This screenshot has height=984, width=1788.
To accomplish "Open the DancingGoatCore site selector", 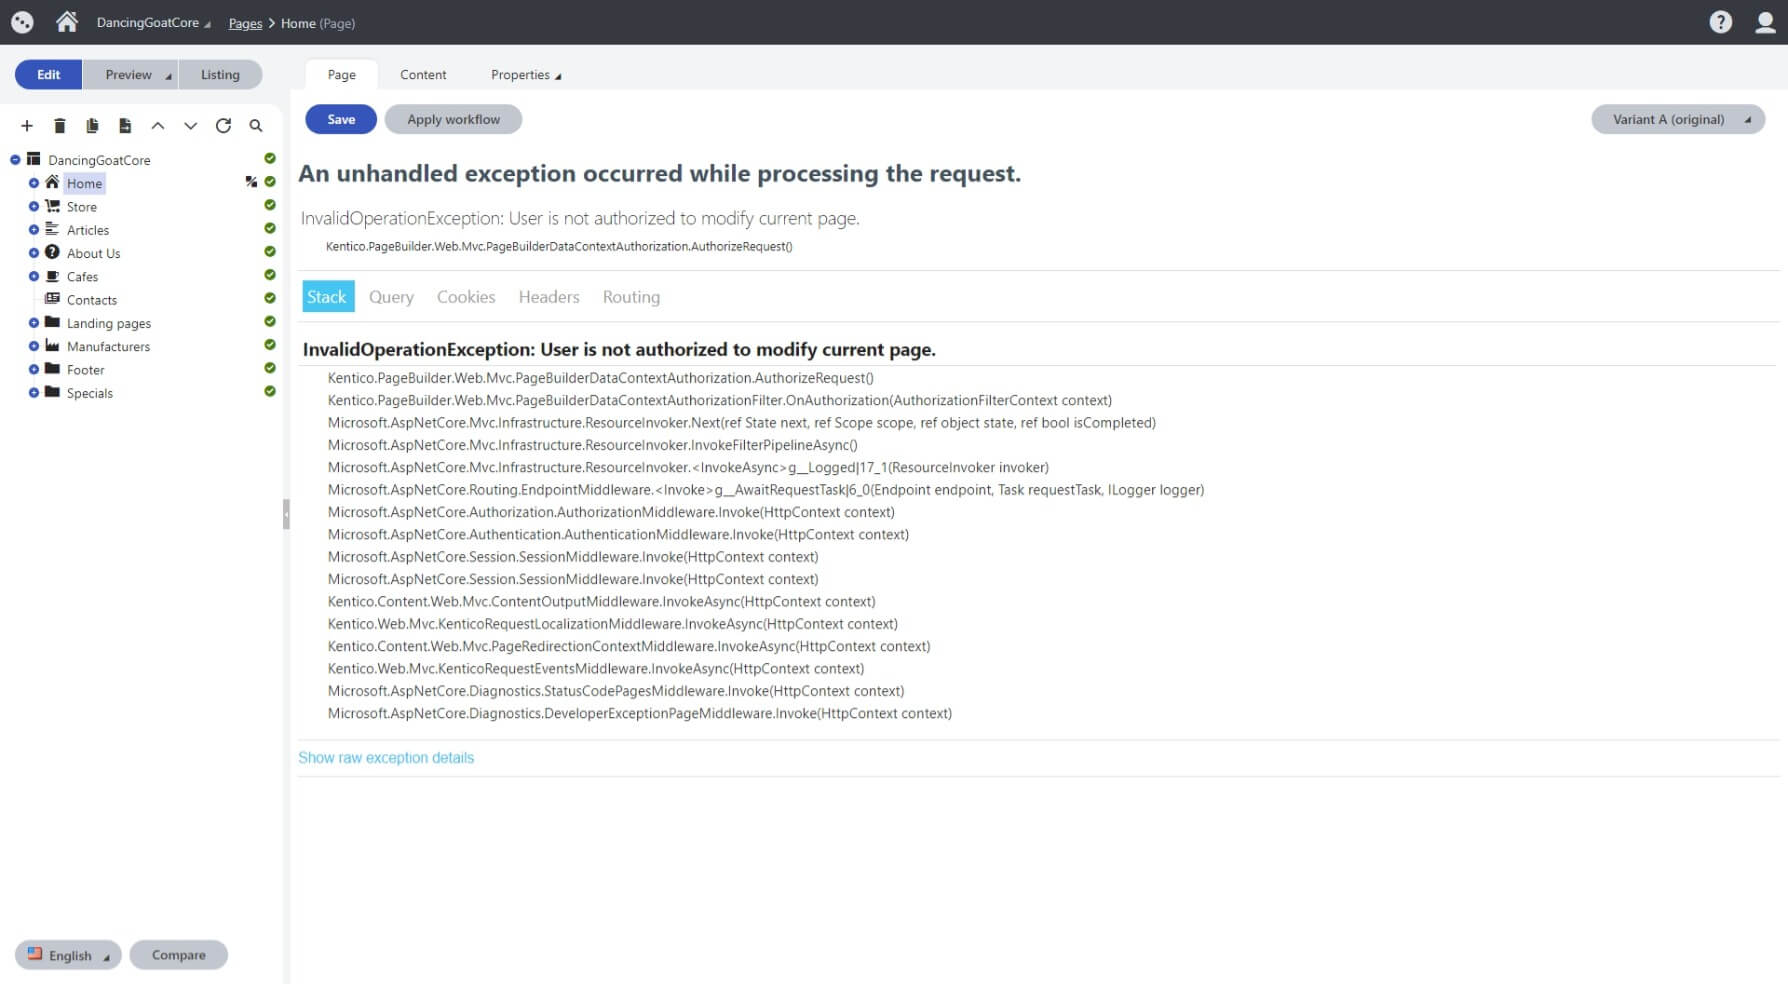I will click(153, 22).
